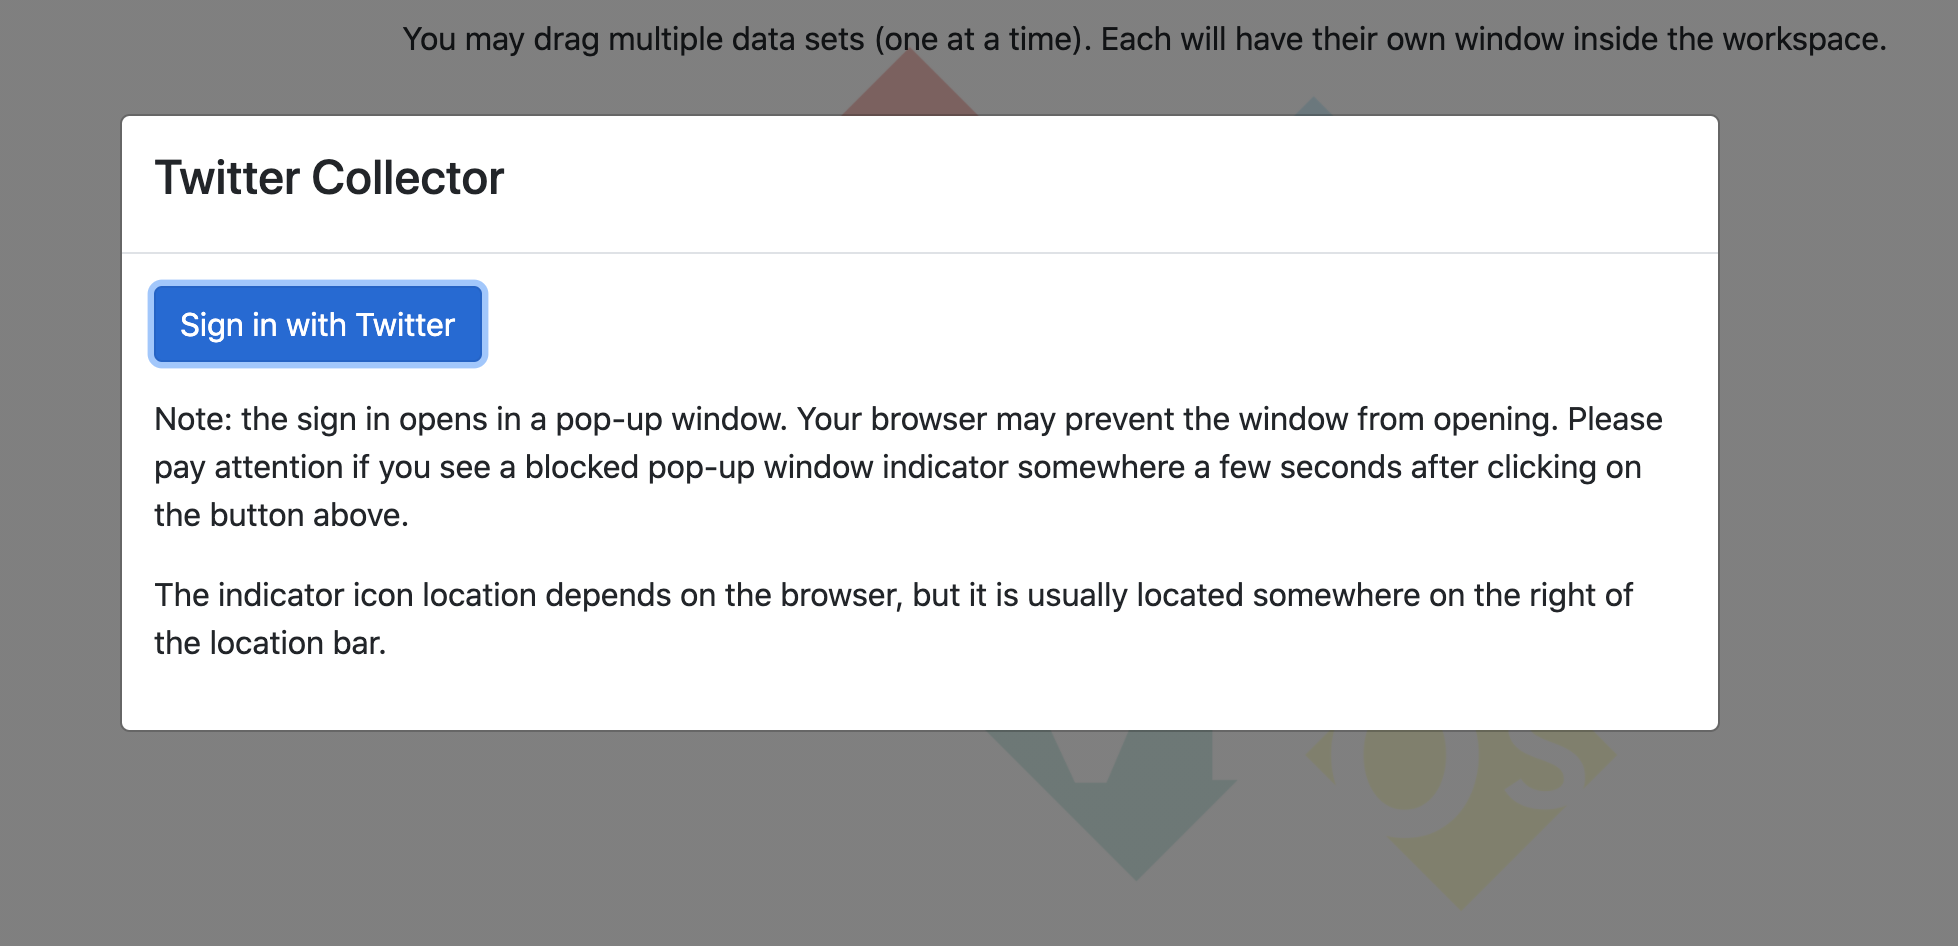Image resolution: width=1958 pixels, height=946 pixels.
Task: Click the small blue diamond tip behind dialog
Action: (x=1313, y=106)
